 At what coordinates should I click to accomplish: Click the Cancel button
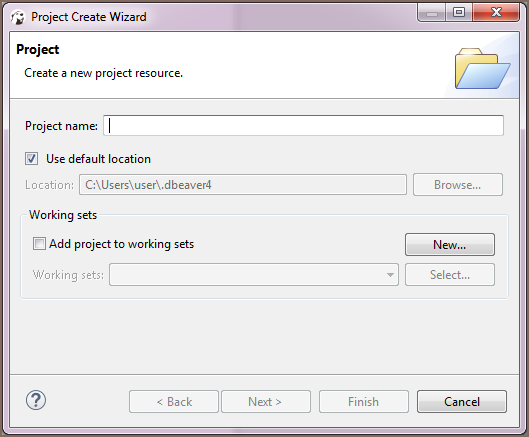(462, 402)
